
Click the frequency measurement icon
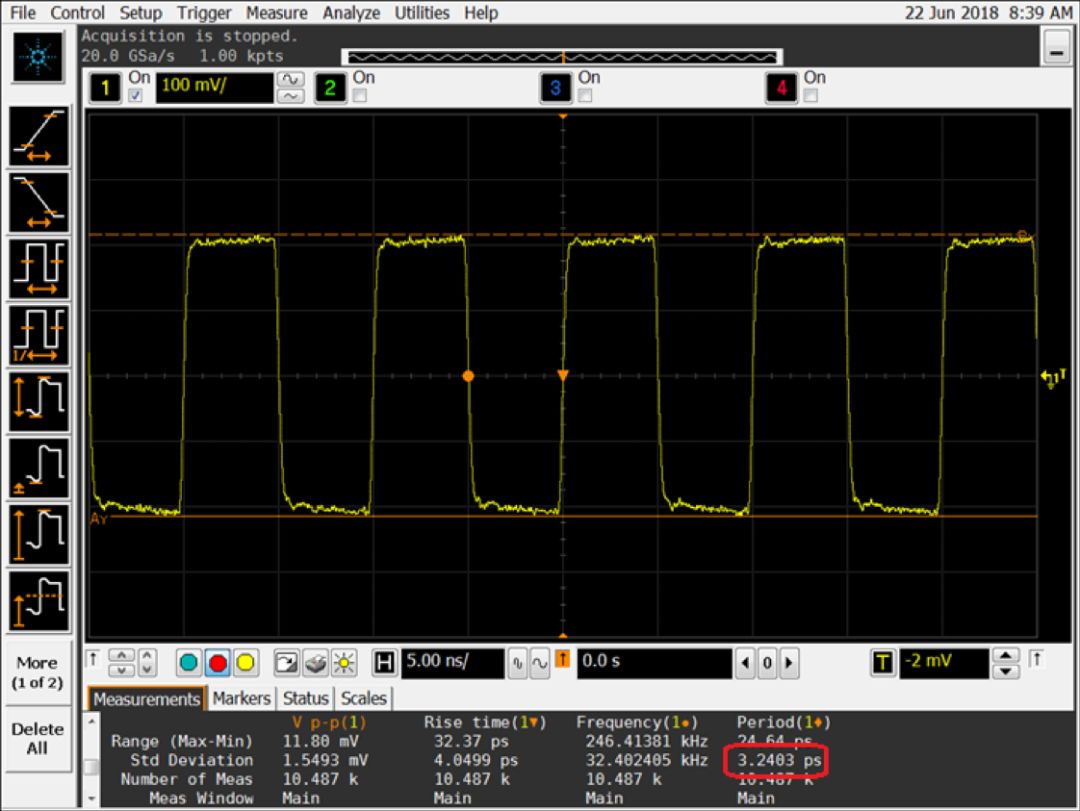39,335
